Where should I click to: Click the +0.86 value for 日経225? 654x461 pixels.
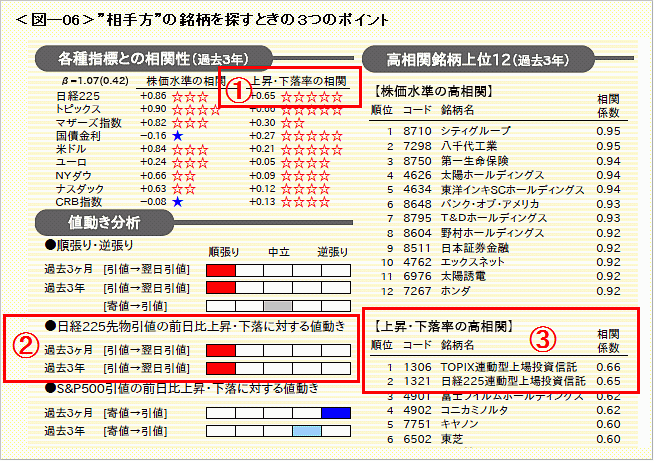click(153, 96)
